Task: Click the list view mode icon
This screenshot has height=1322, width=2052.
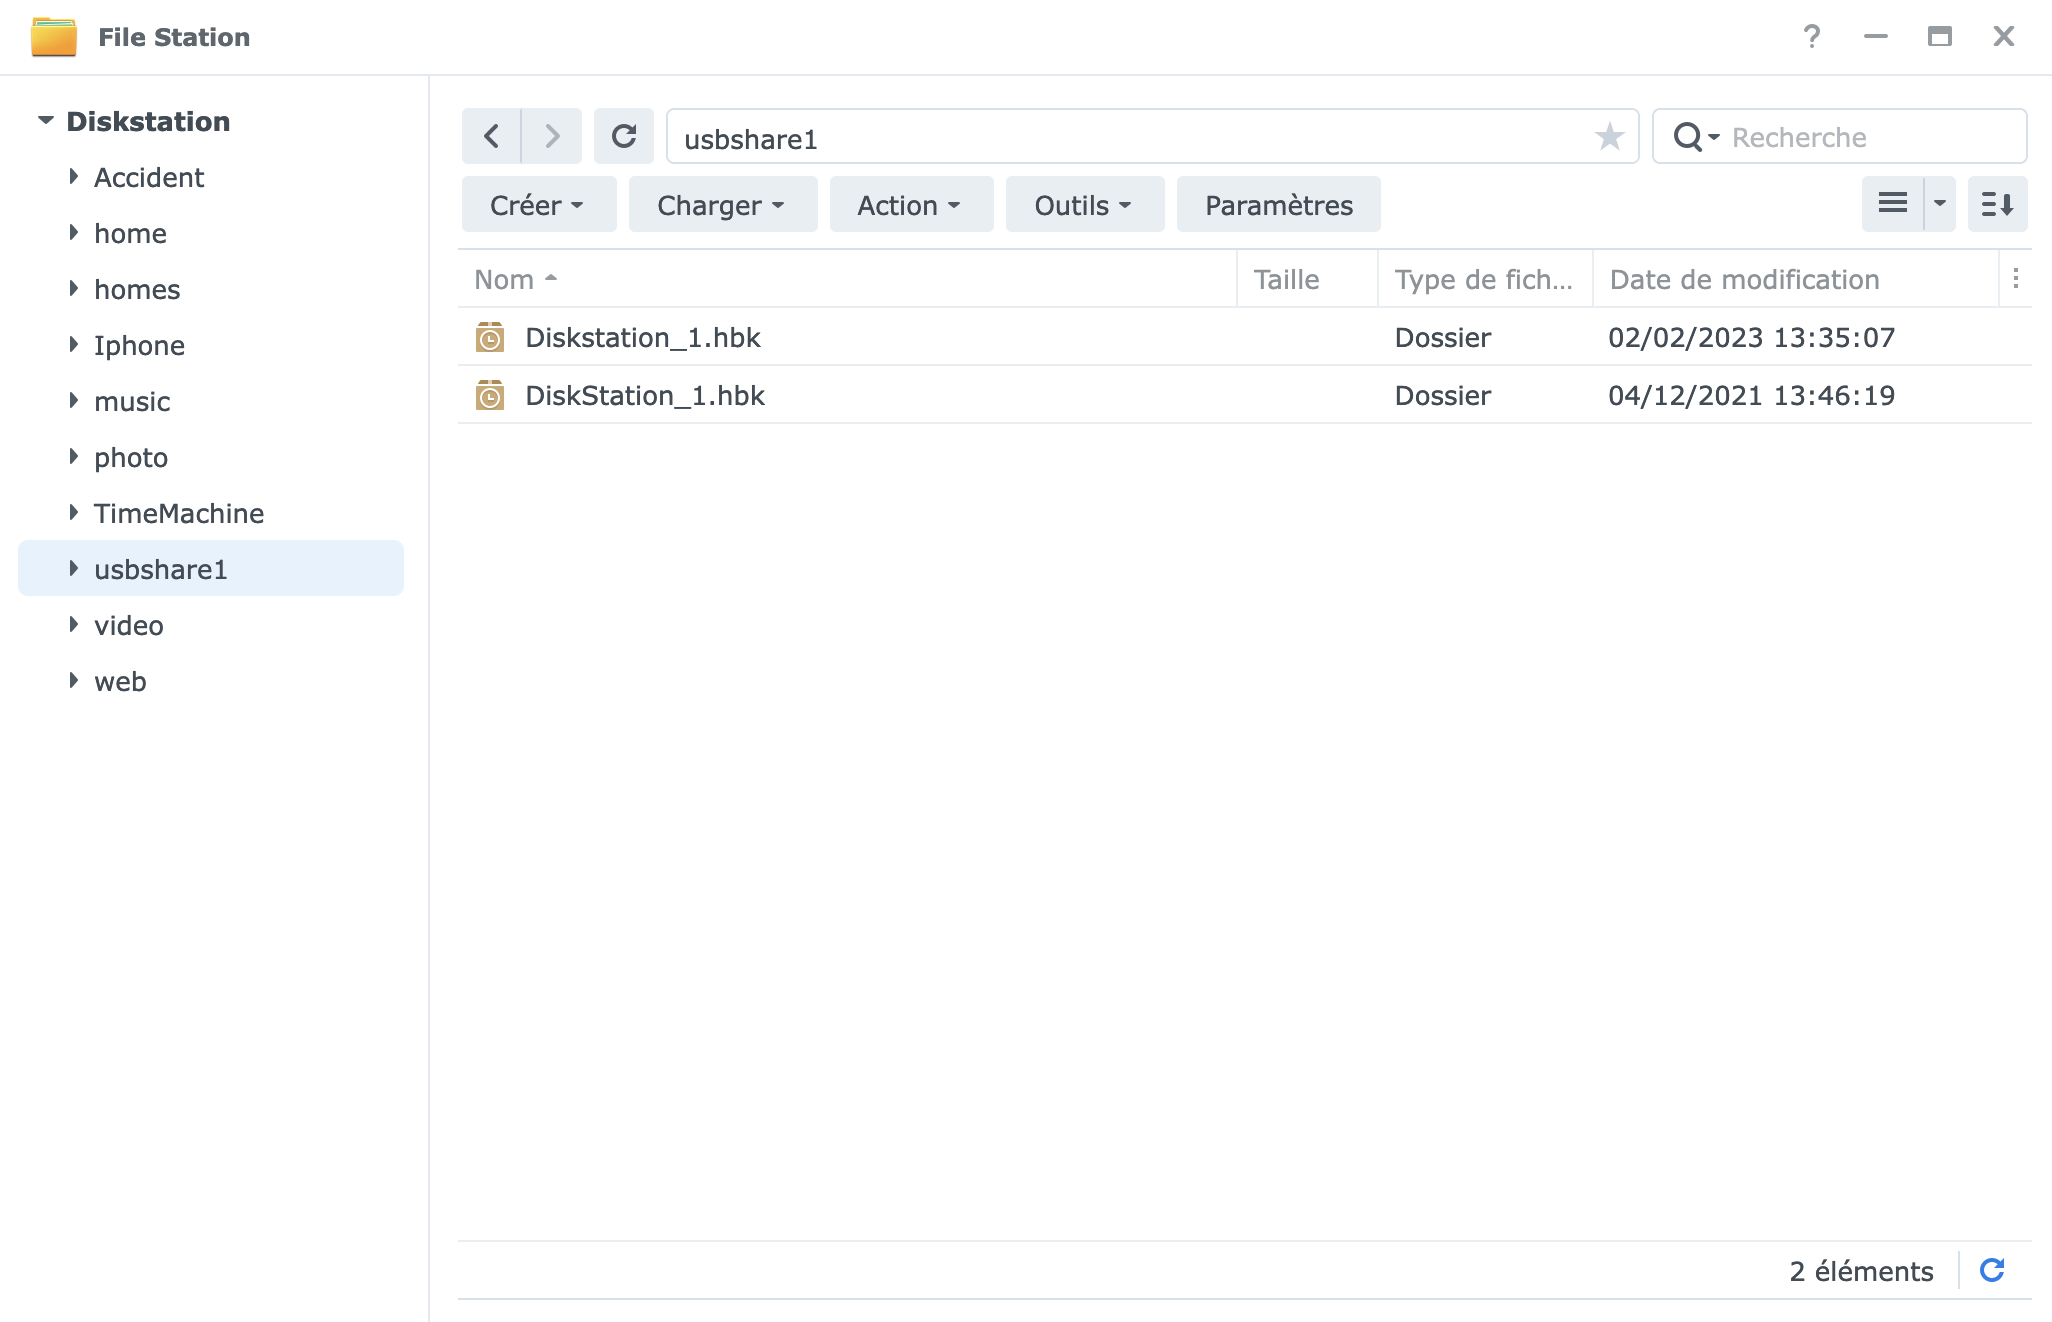Action: click(x=1892, y=204)
